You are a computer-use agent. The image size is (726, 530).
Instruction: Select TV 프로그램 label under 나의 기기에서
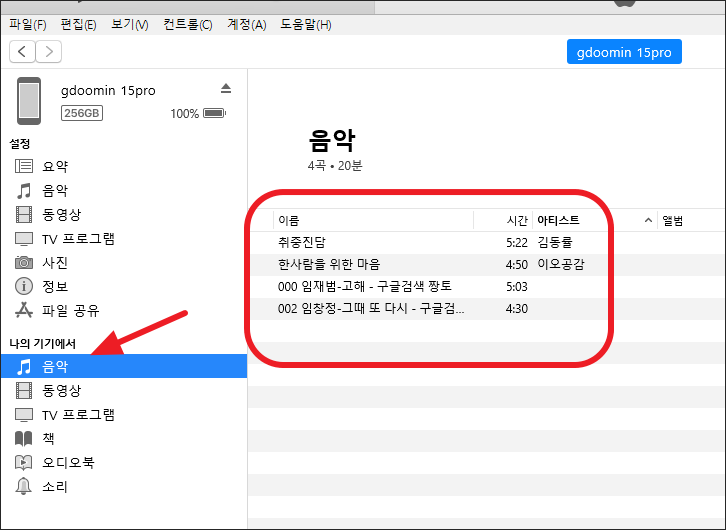point(78,415)
